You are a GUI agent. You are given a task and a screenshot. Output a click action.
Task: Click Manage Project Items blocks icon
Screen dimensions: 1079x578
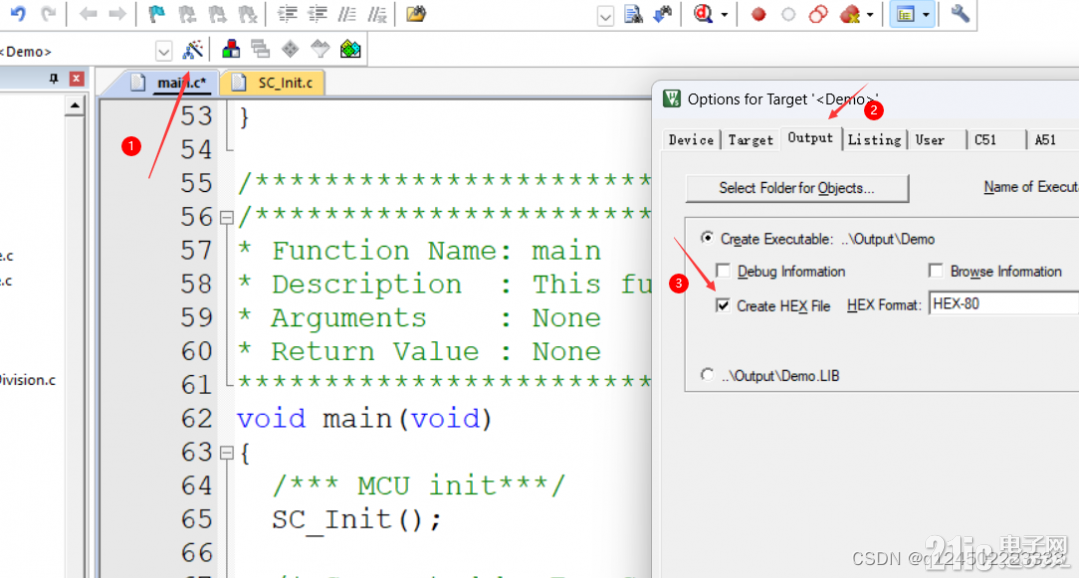(231, 50)
